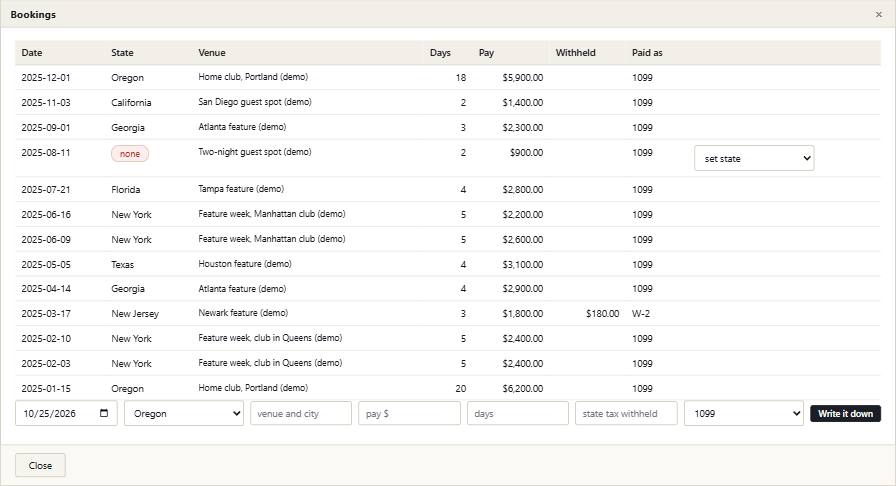The width and height of the screenshot is (896, 486).
Task: Select the 2025-02-03 date cell
Action: pos(46,364)
